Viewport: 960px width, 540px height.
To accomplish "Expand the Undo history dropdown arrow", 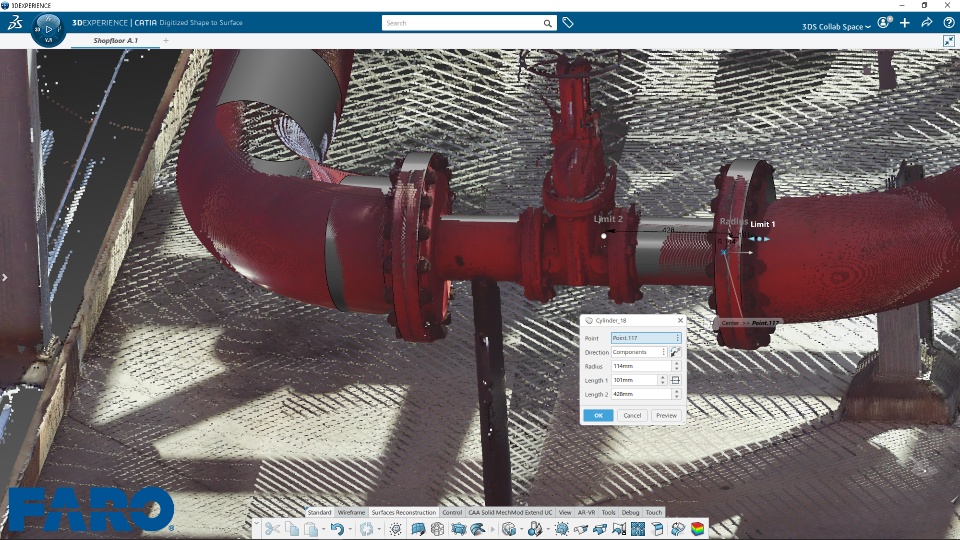I will [350, 529].
